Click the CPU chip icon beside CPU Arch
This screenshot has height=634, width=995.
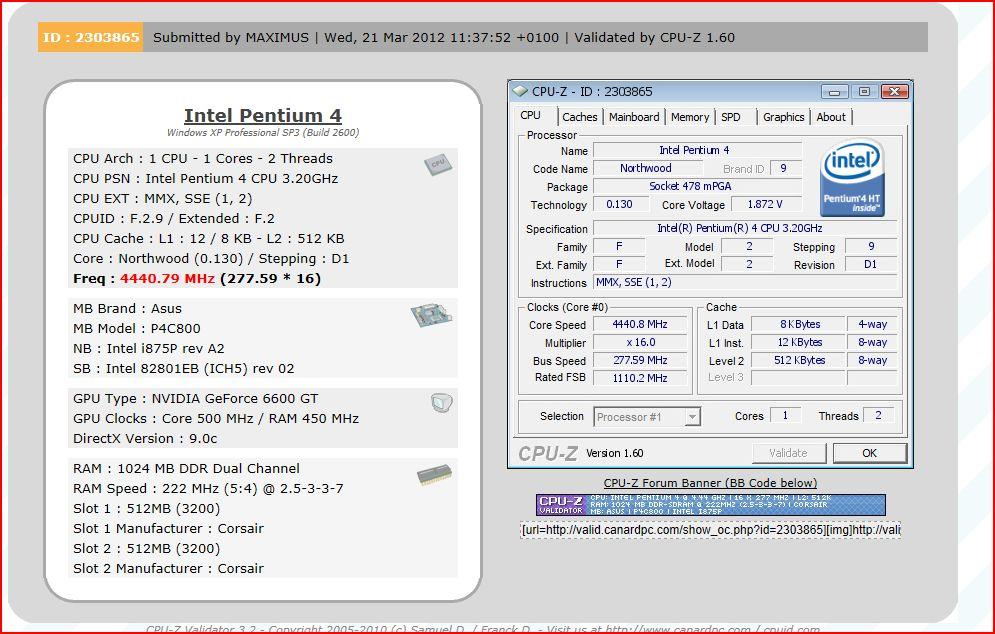tap(438, 165)
